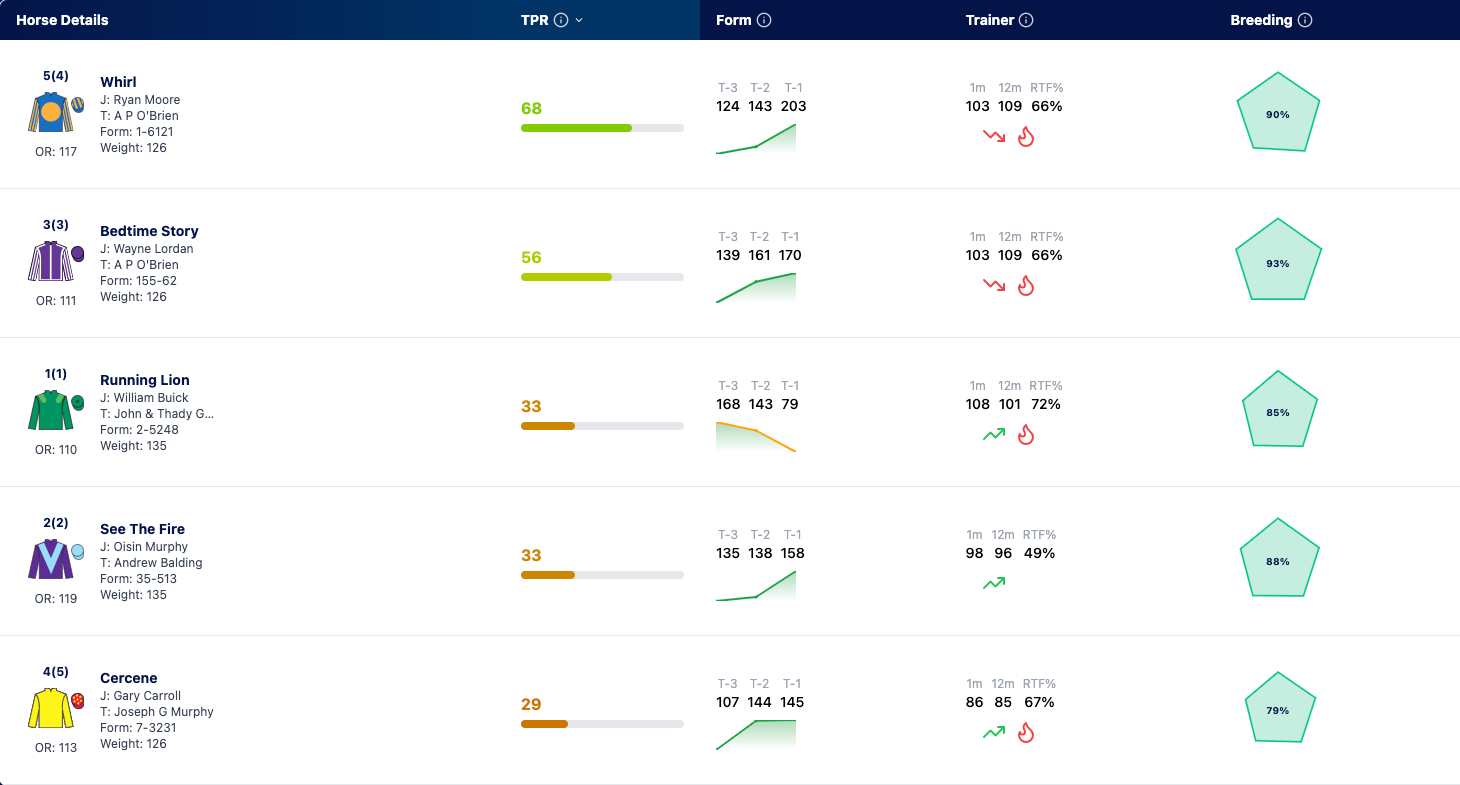Viewport: 1460px width, 785px height.
Task: Expand the TPR sort chevron
Action: [579, 20]
